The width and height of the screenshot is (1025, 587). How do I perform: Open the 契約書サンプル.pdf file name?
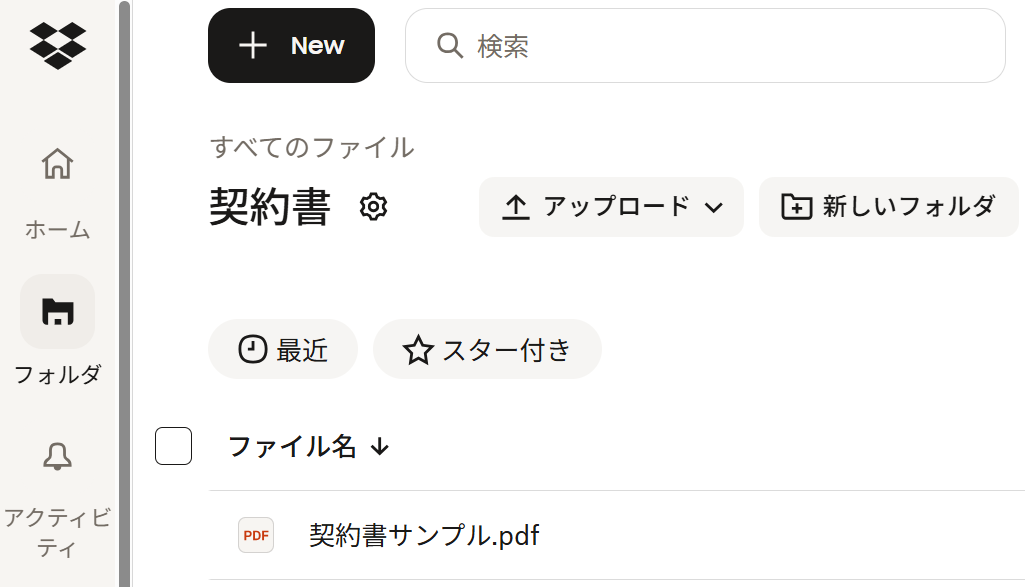pos(424,535)
